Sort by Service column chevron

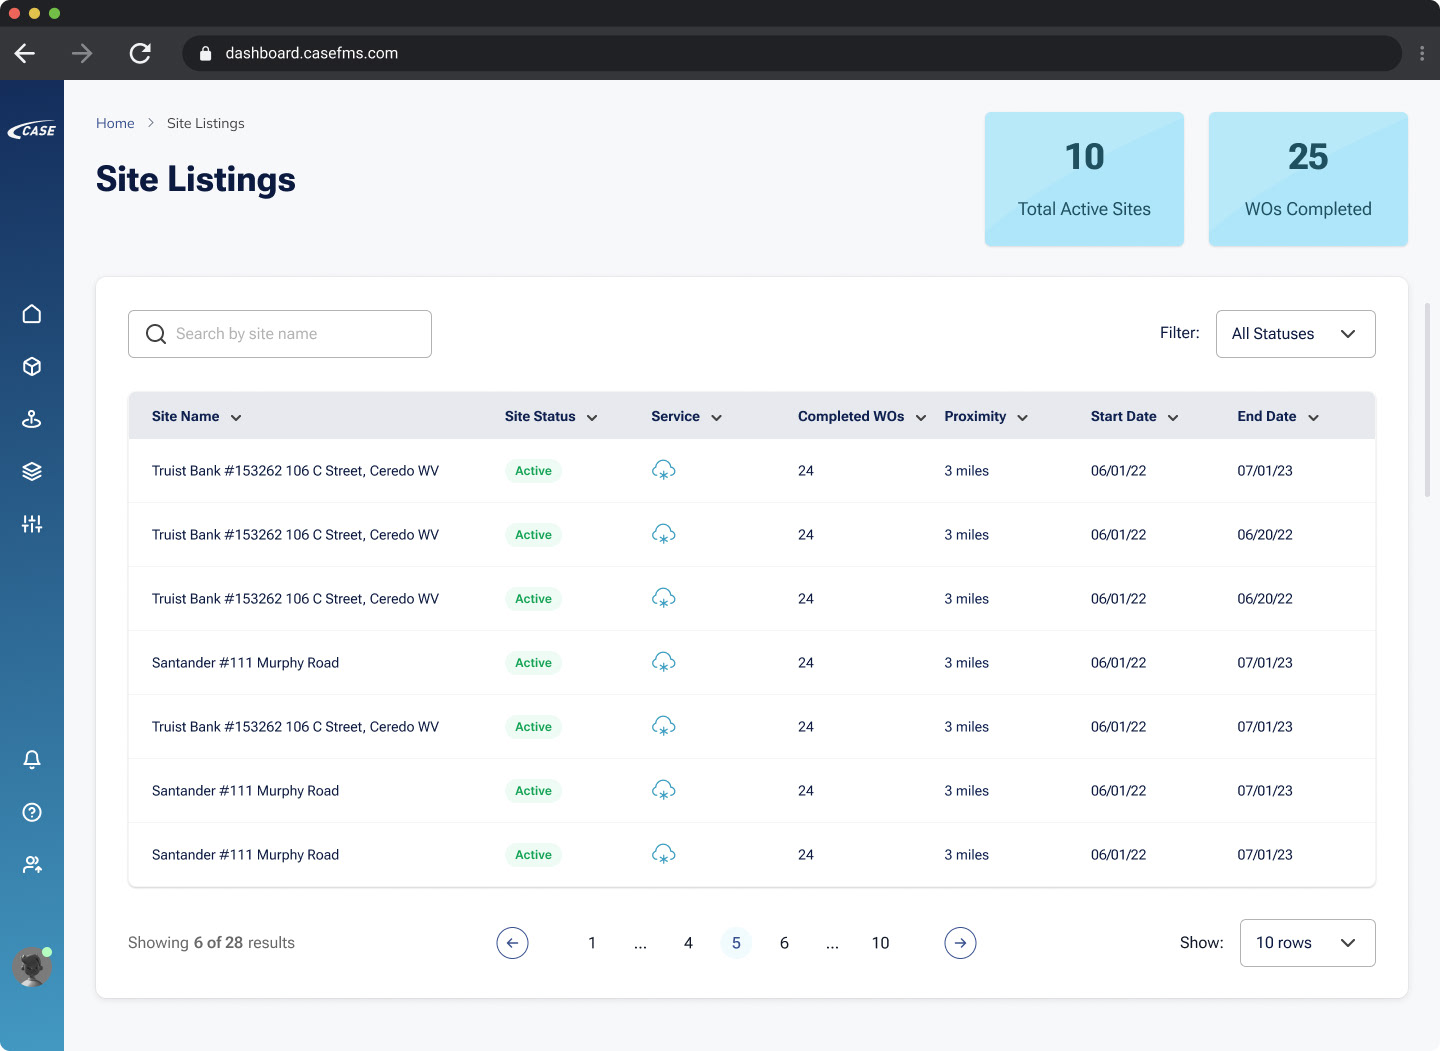(x=716, y=418)
